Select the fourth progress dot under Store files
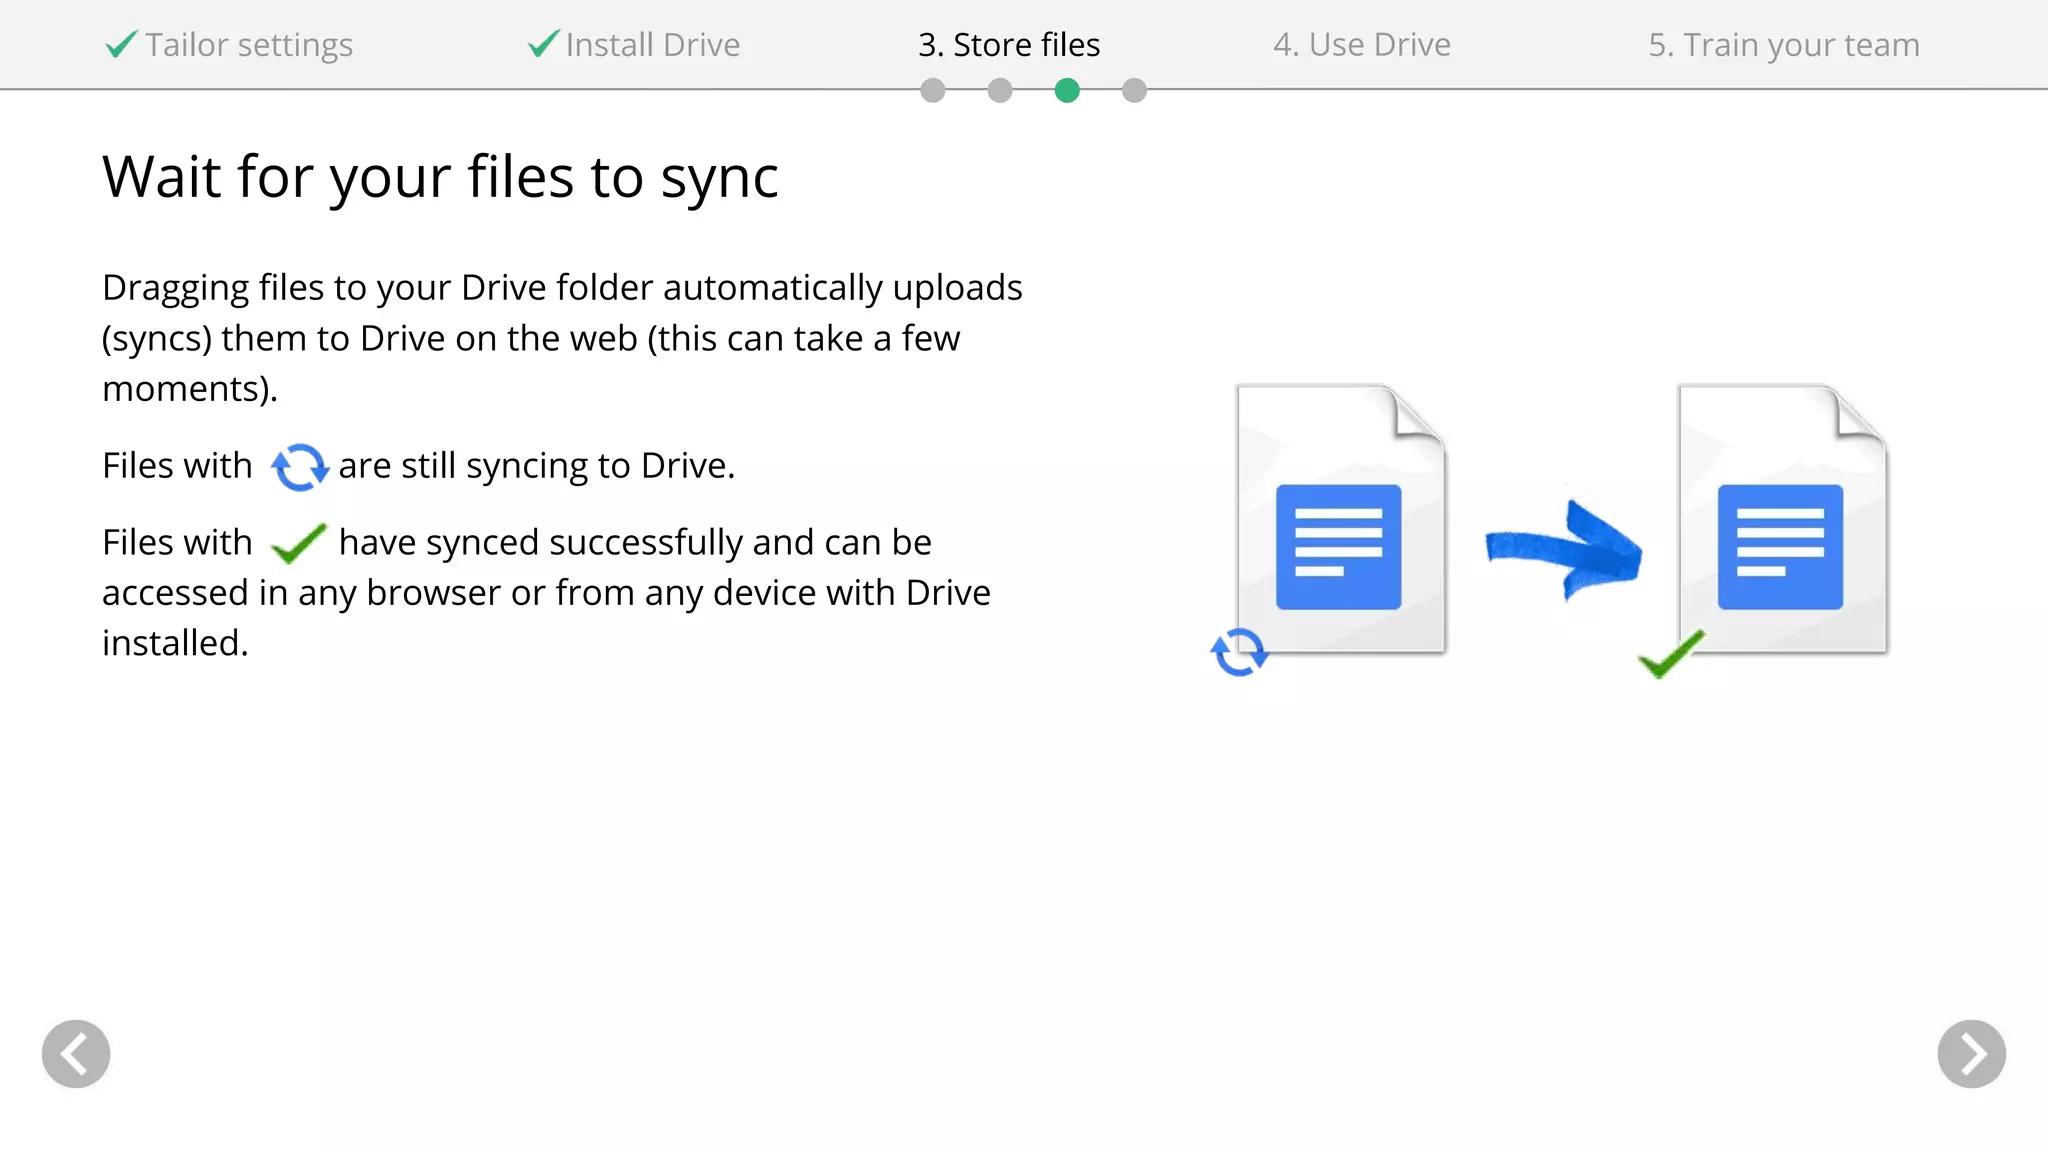This screenshot has height=1152, width=2048. click(x=1134, y=91)
